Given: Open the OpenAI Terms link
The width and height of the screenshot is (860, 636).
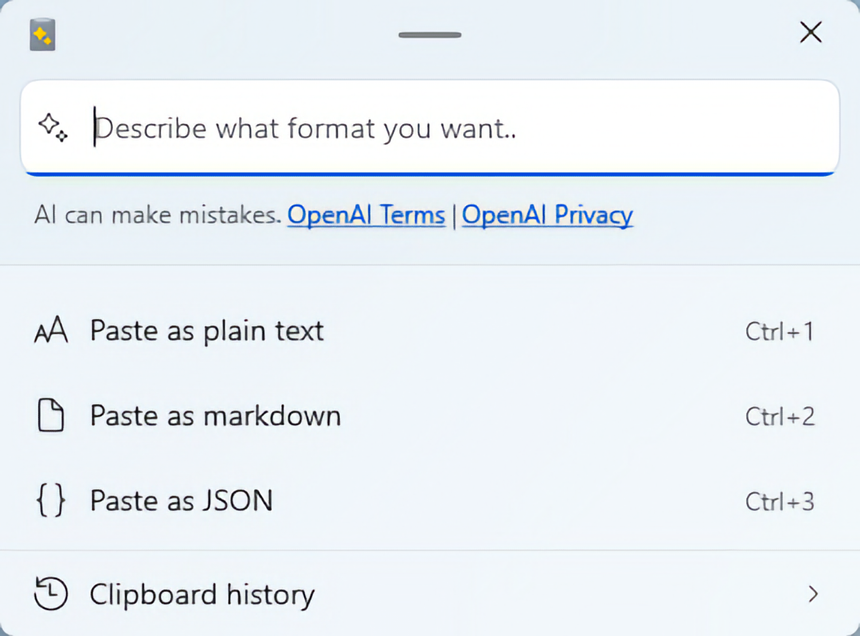Looking at the screenshot, I should pos(366,215).
